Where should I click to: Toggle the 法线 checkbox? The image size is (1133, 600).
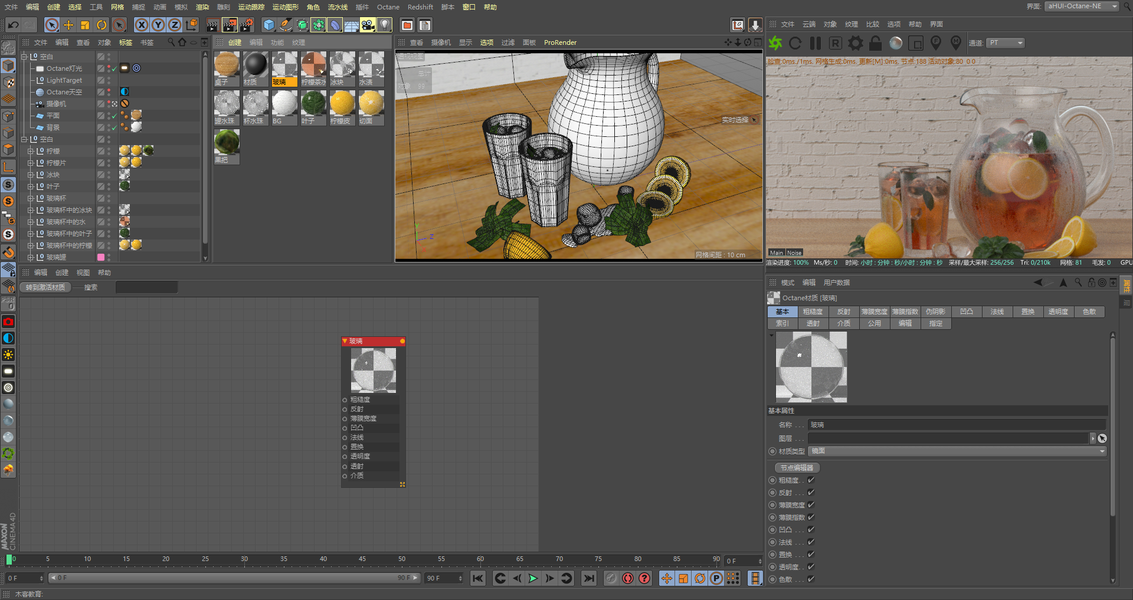pyautogui.click(x=811, y=542)
